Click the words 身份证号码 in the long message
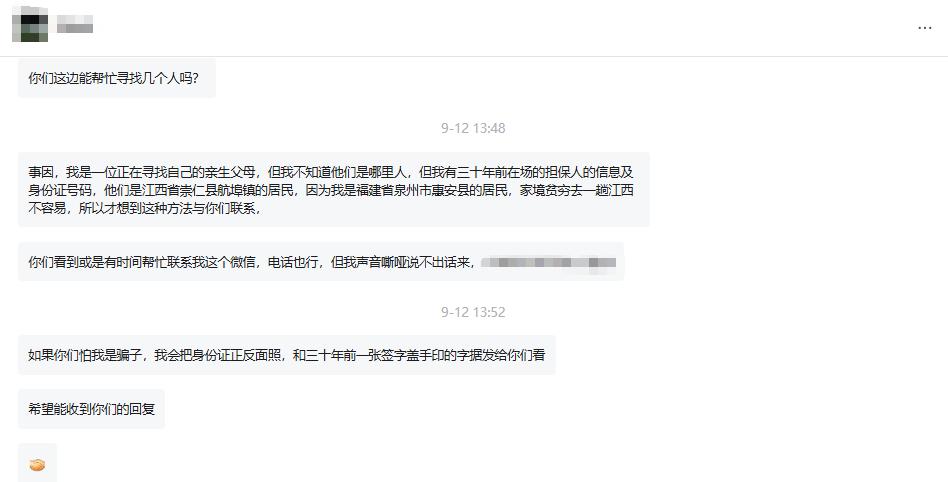The image size is (948, 482). coord(60,190)
